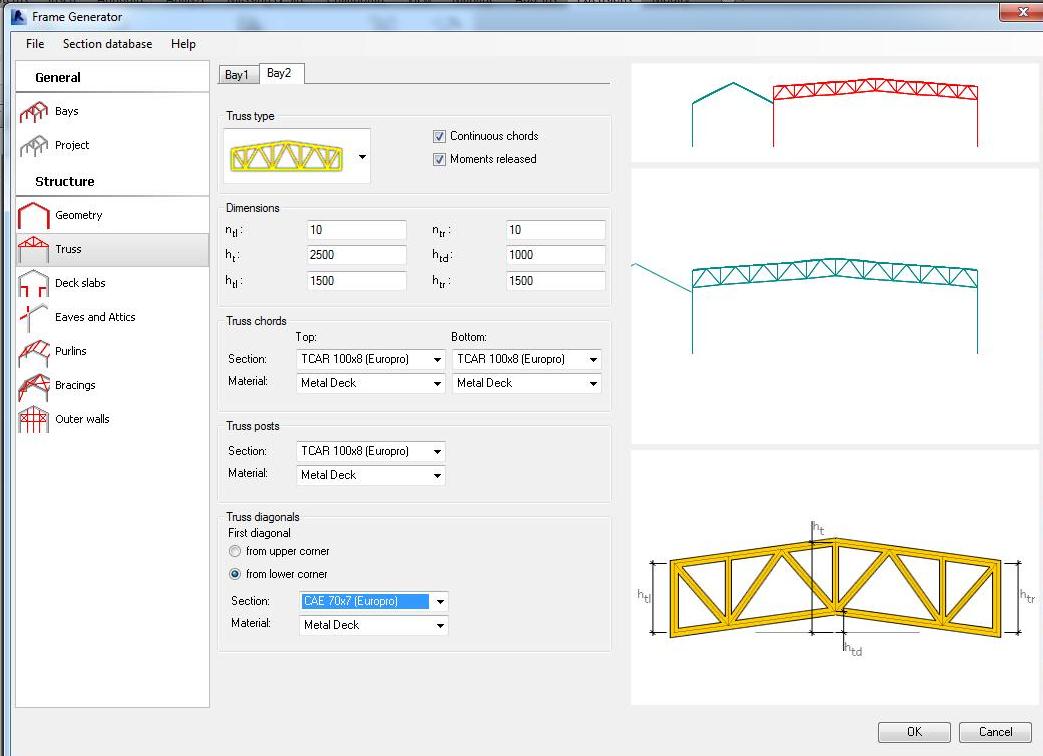The image size is (1043, 756).
Task: Open Geometry structure settings icon
Action: pyautogui.click(x=34, y=215)
